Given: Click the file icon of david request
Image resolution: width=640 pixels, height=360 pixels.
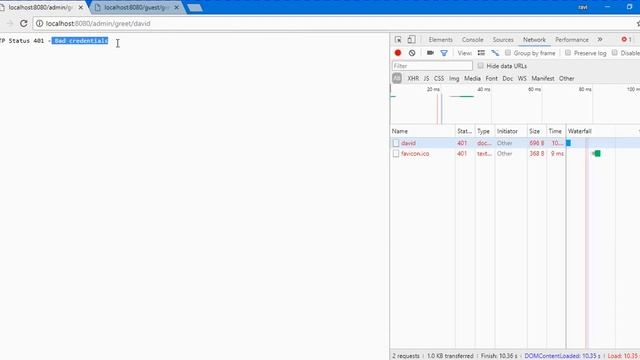Looking at the screenshot, I should [x=396, y=143].
